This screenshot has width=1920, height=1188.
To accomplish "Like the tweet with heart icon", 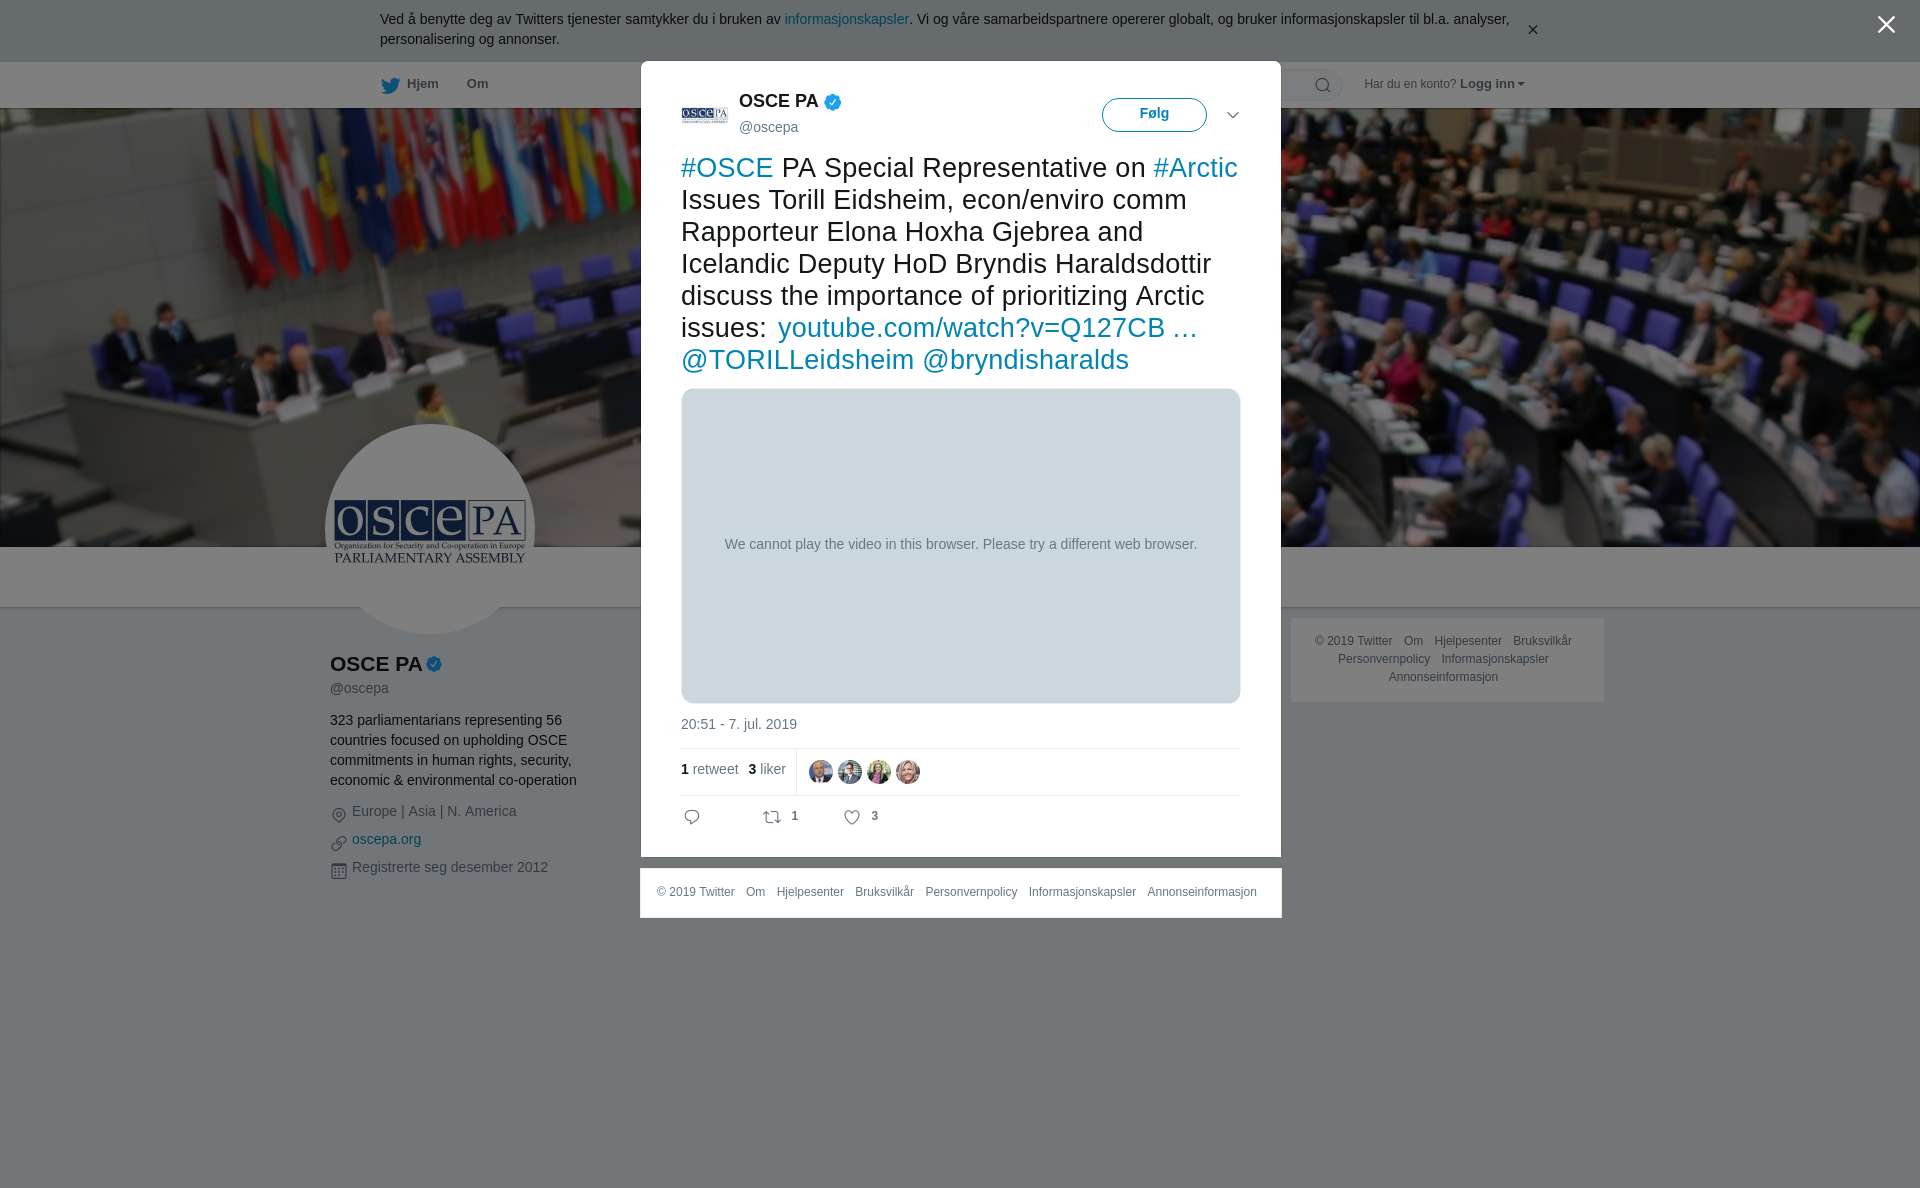I will (852, 817).
